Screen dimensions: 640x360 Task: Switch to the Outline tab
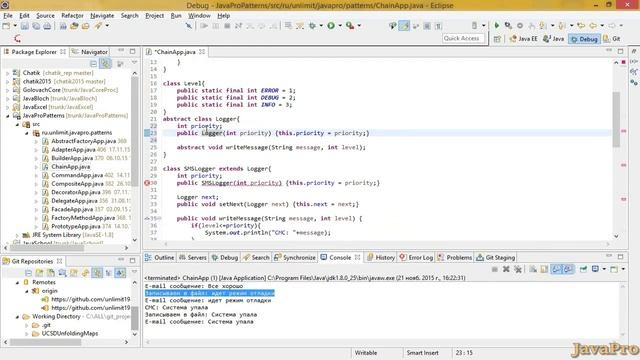[x=160, y=258]
